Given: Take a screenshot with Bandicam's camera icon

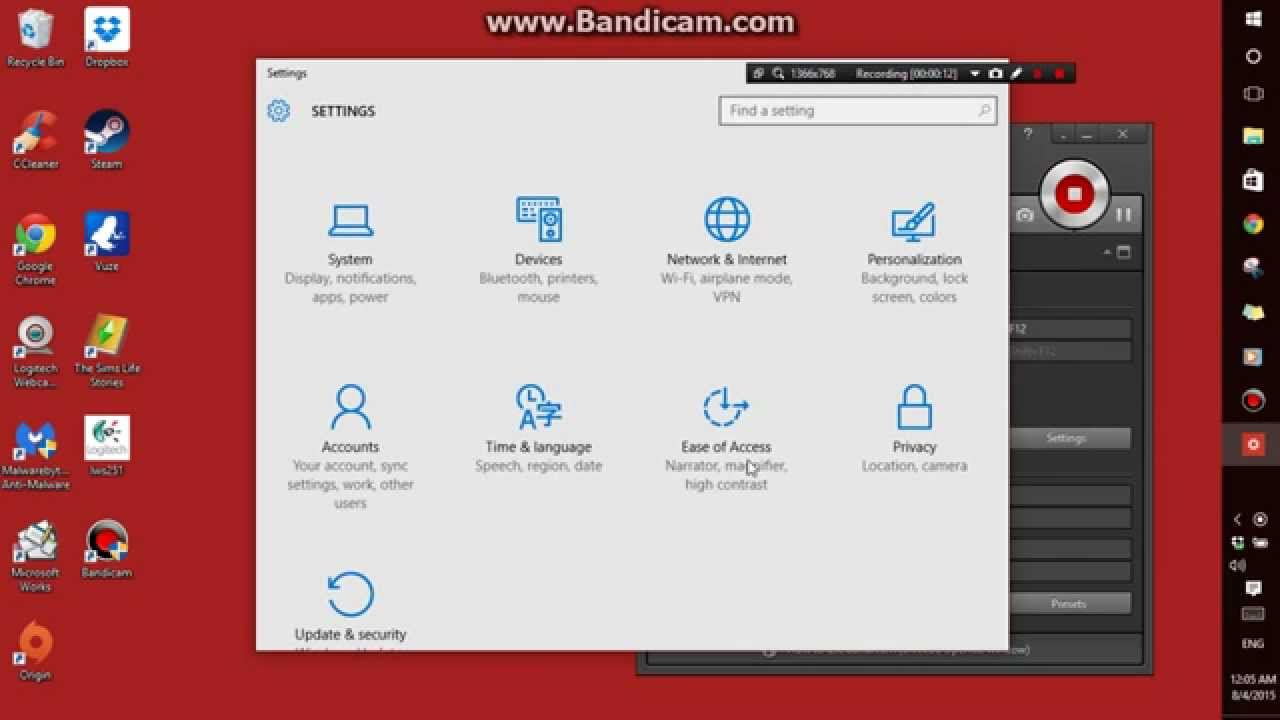Looking at the screenshot, I should (1024, 215).
